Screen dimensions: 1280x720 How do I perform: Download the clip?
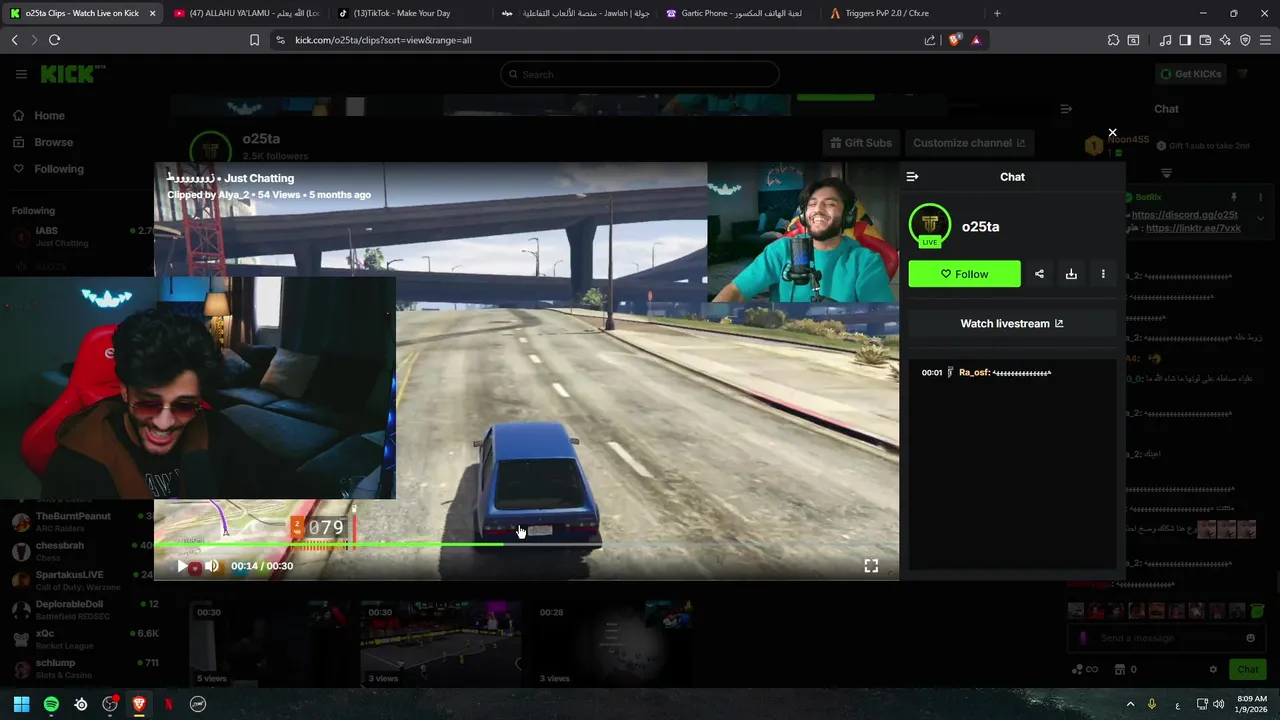coord(1071,274)
